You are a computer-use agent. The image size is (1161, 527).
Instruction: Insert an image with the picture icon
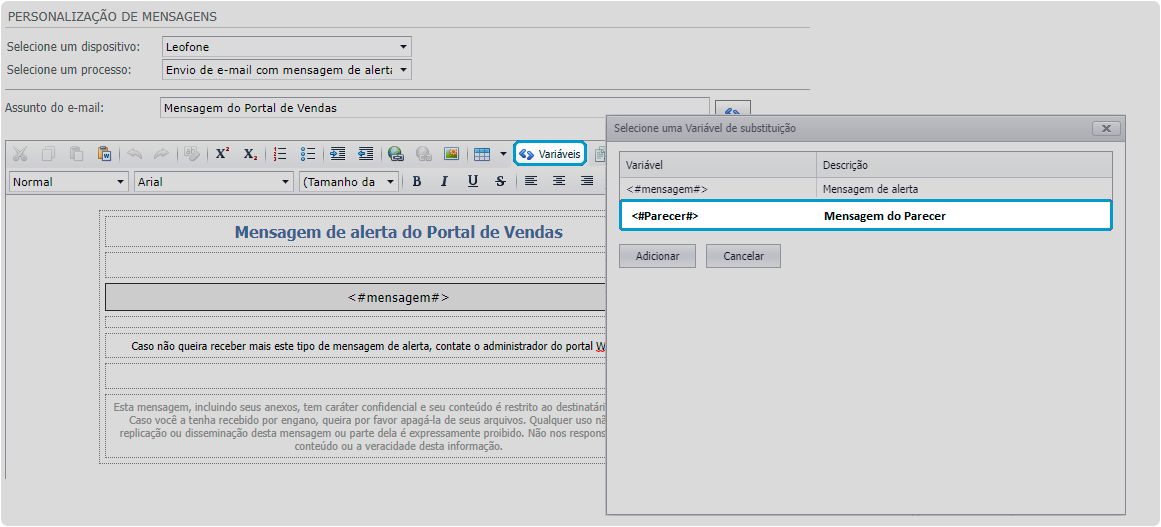pyautogui.click(x=452, y=154)
